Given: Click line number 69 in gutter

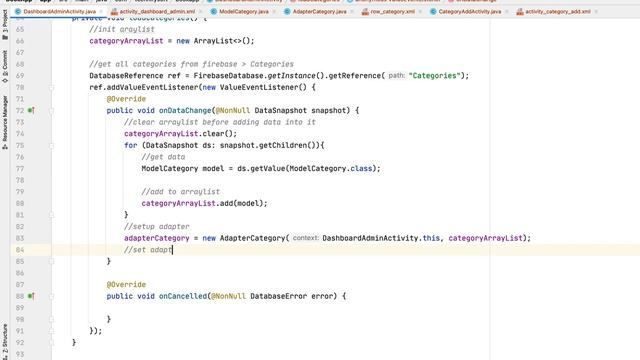Looking at the screenshot, I should (20, 76).
